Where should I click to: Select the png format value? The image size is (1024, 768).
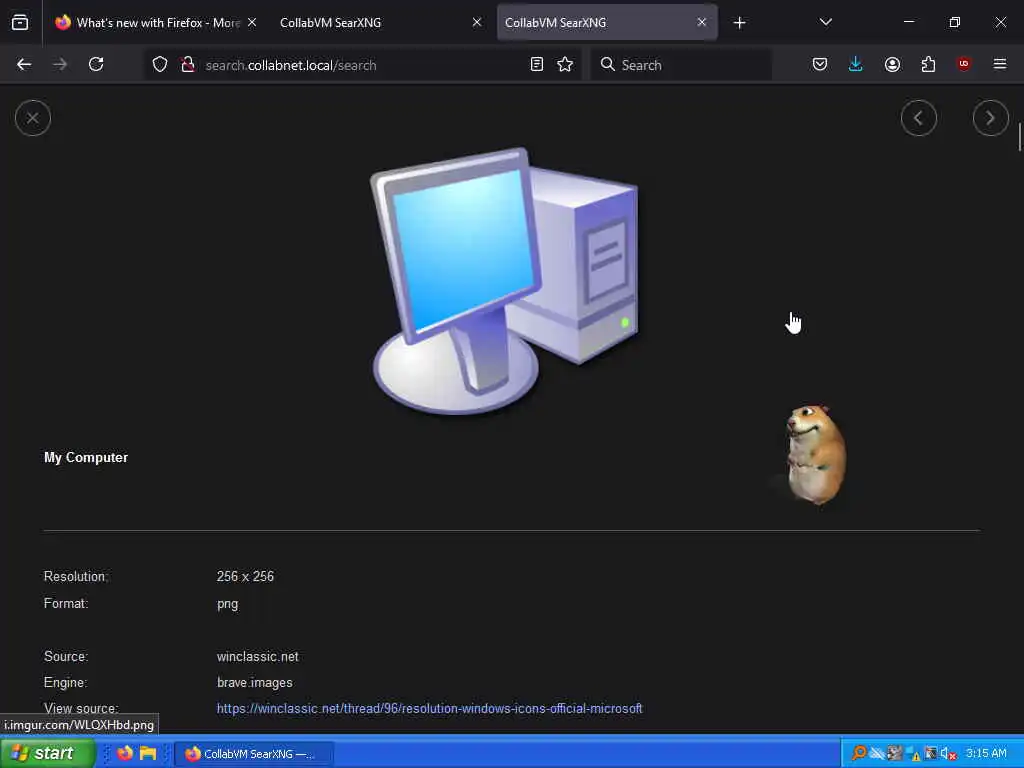pyautogui.click(x=227, y=604)
